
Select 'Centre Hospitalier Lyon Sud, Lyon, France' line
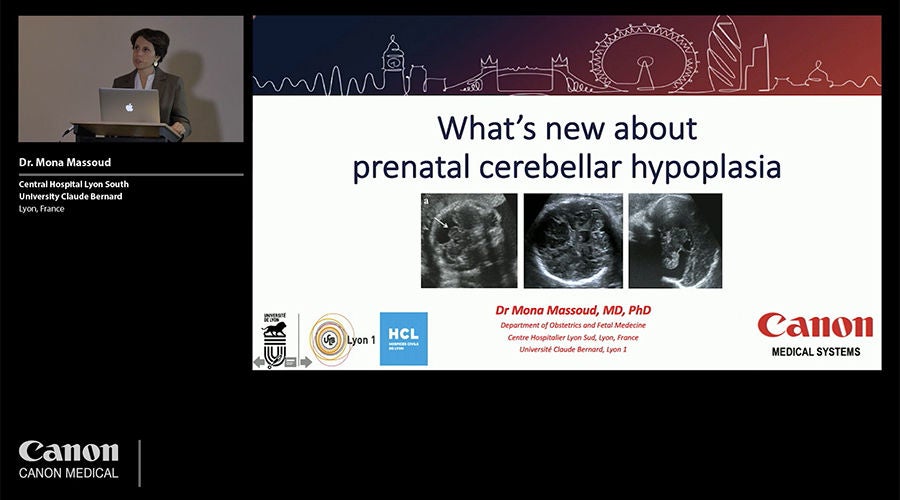[x=573, y=338]
